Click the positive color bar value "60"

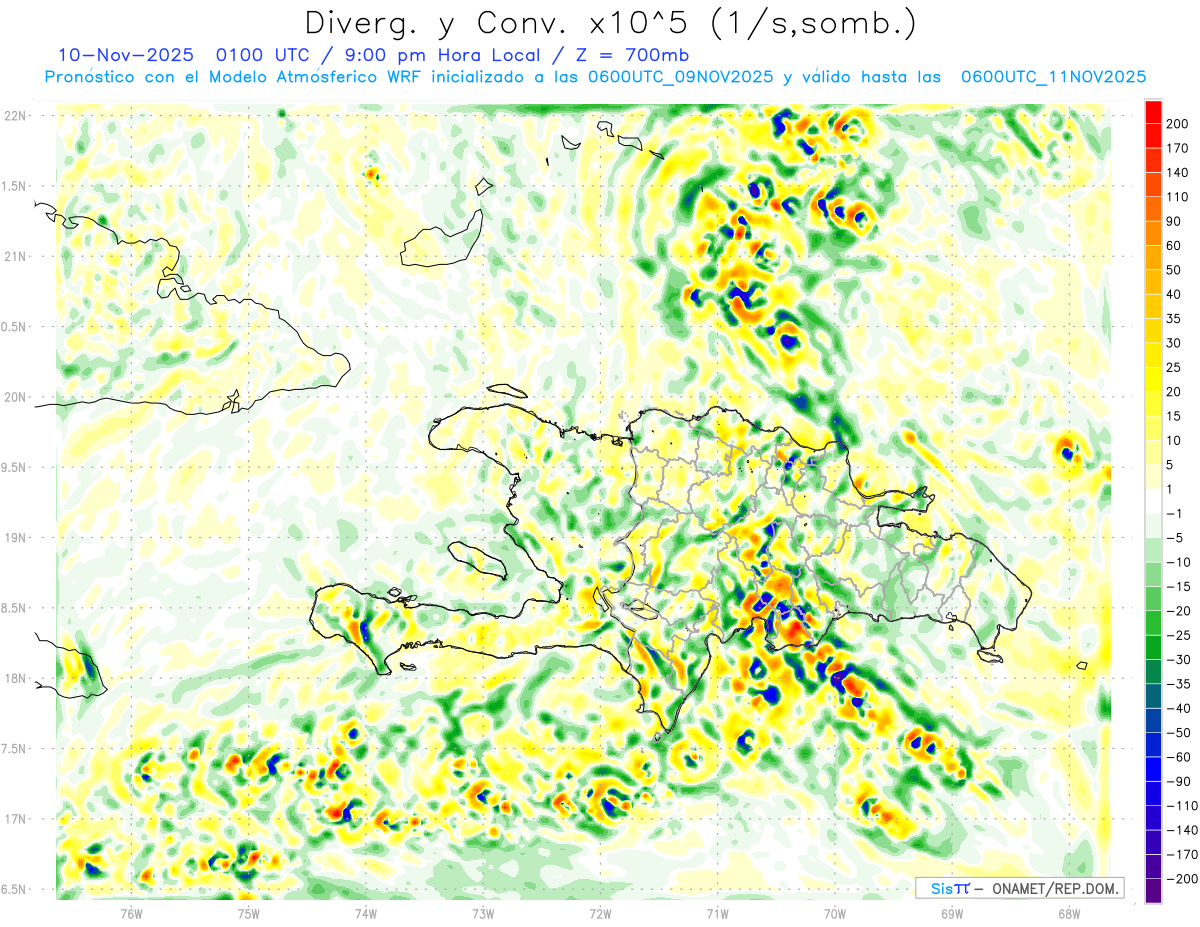[1174, 246]
